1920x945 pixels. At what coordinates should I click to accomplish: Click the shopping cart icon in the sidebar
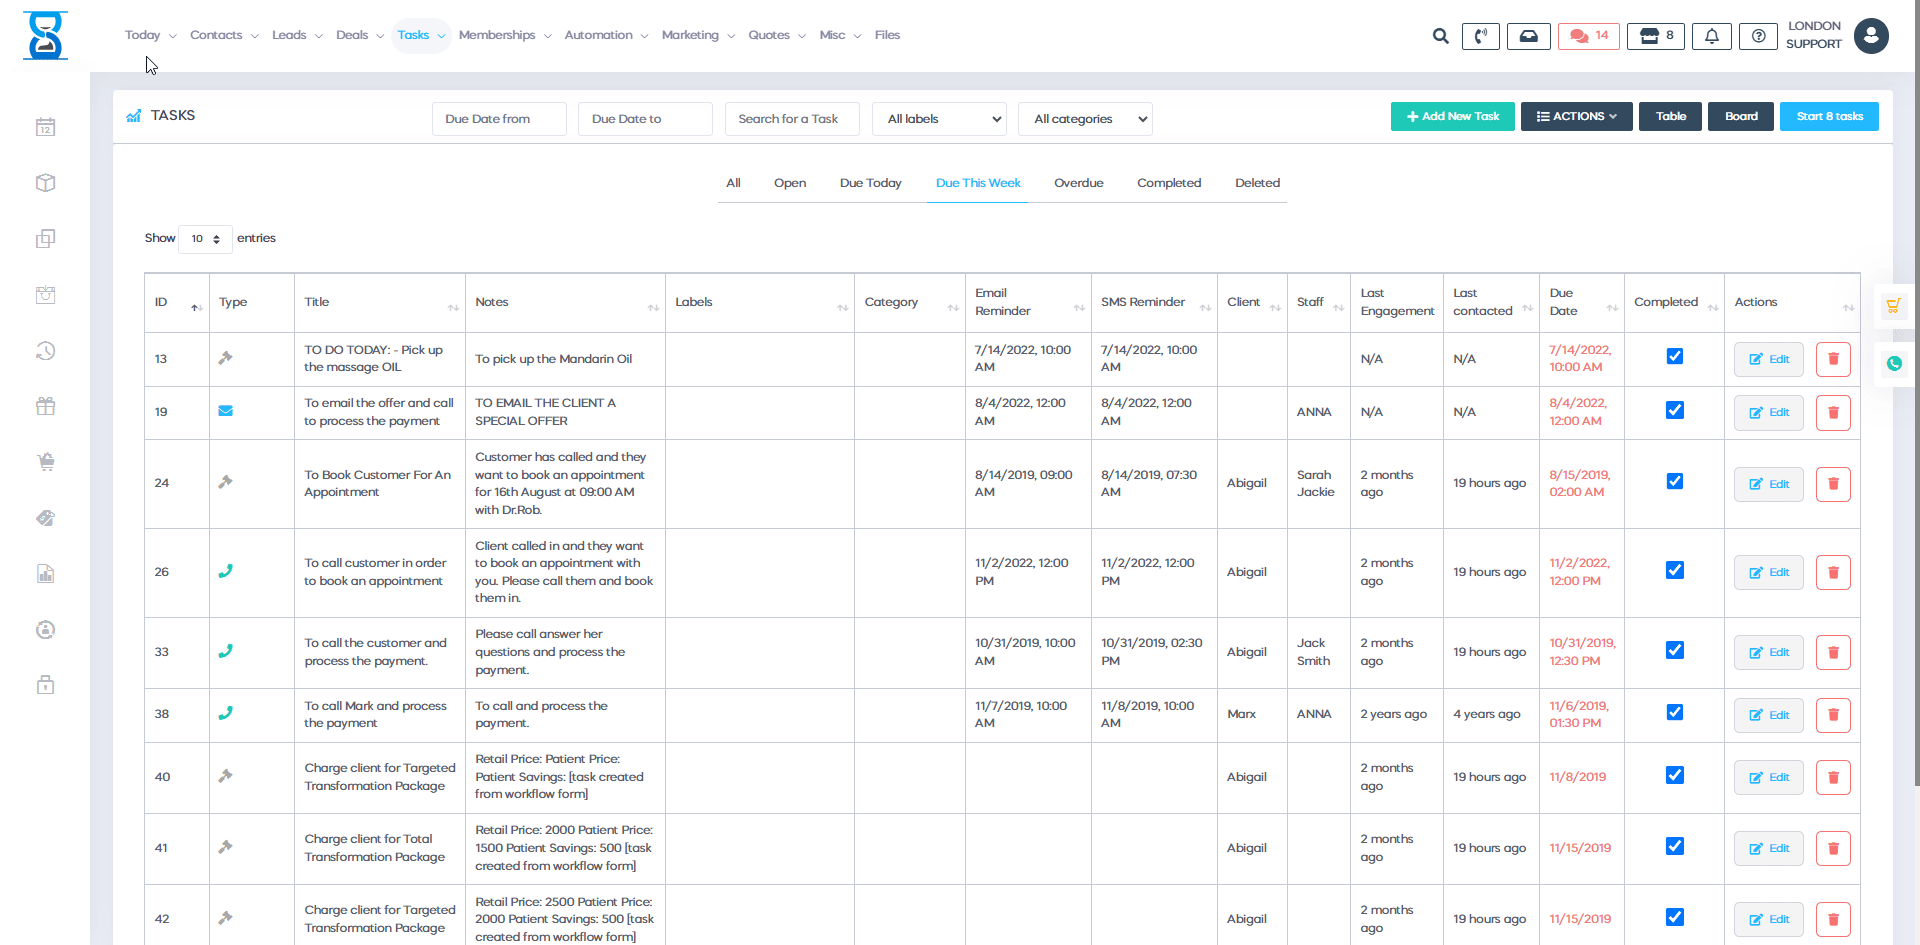pyautogui.click(x=45, y=462)
